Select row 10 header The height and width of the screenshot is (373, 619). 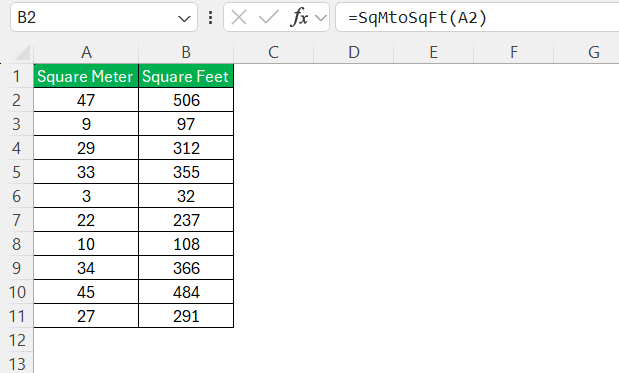(17, 292)
